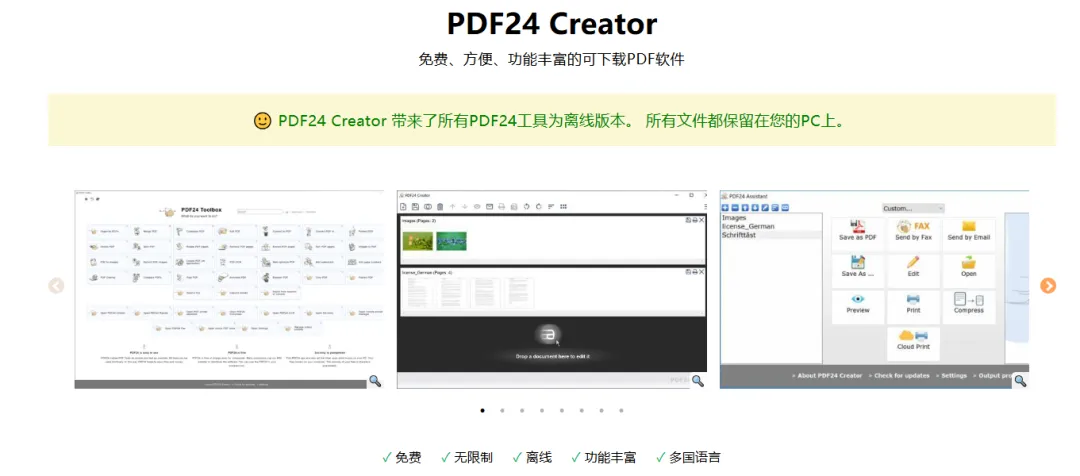Click the faded previous-slide arrow of the carousel
1080x476 pixels.
[x=56, y=285]
